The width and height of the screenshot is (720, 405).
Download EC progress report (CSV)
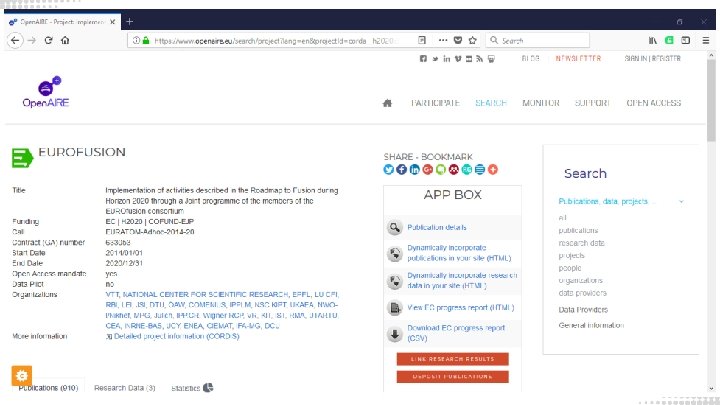(456, 333)
